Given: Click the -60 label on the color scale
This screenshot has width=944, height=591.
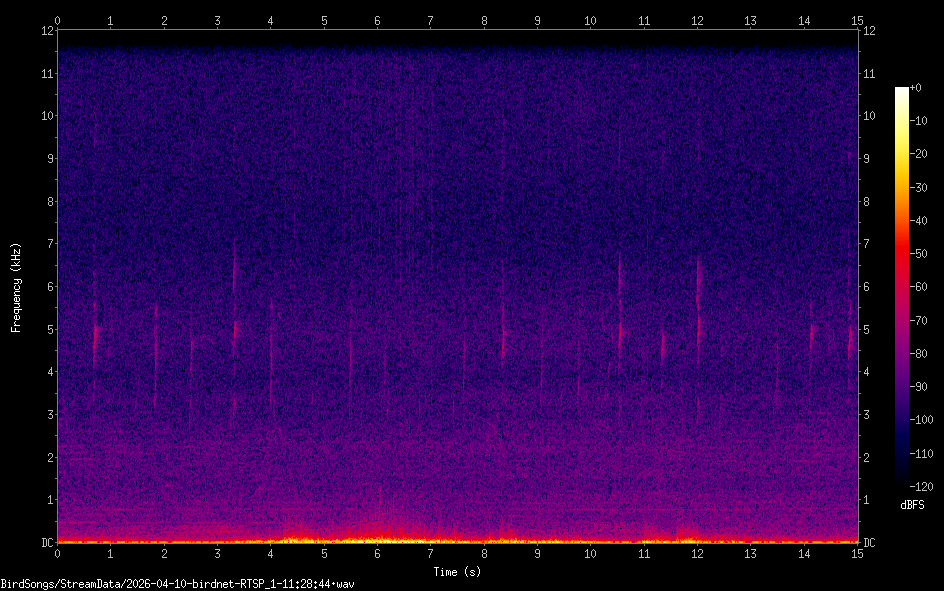Looking at the screenshot, I should click(x=921, y=287).
